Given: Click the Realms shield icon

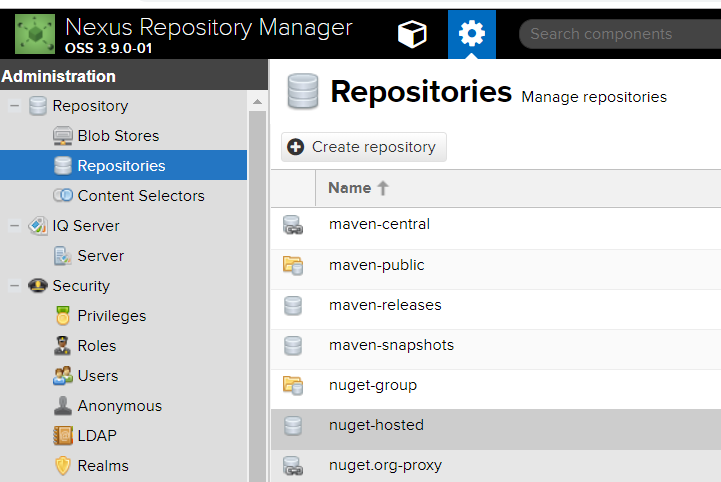Looking at the screenshot, I should coord(62,466).
